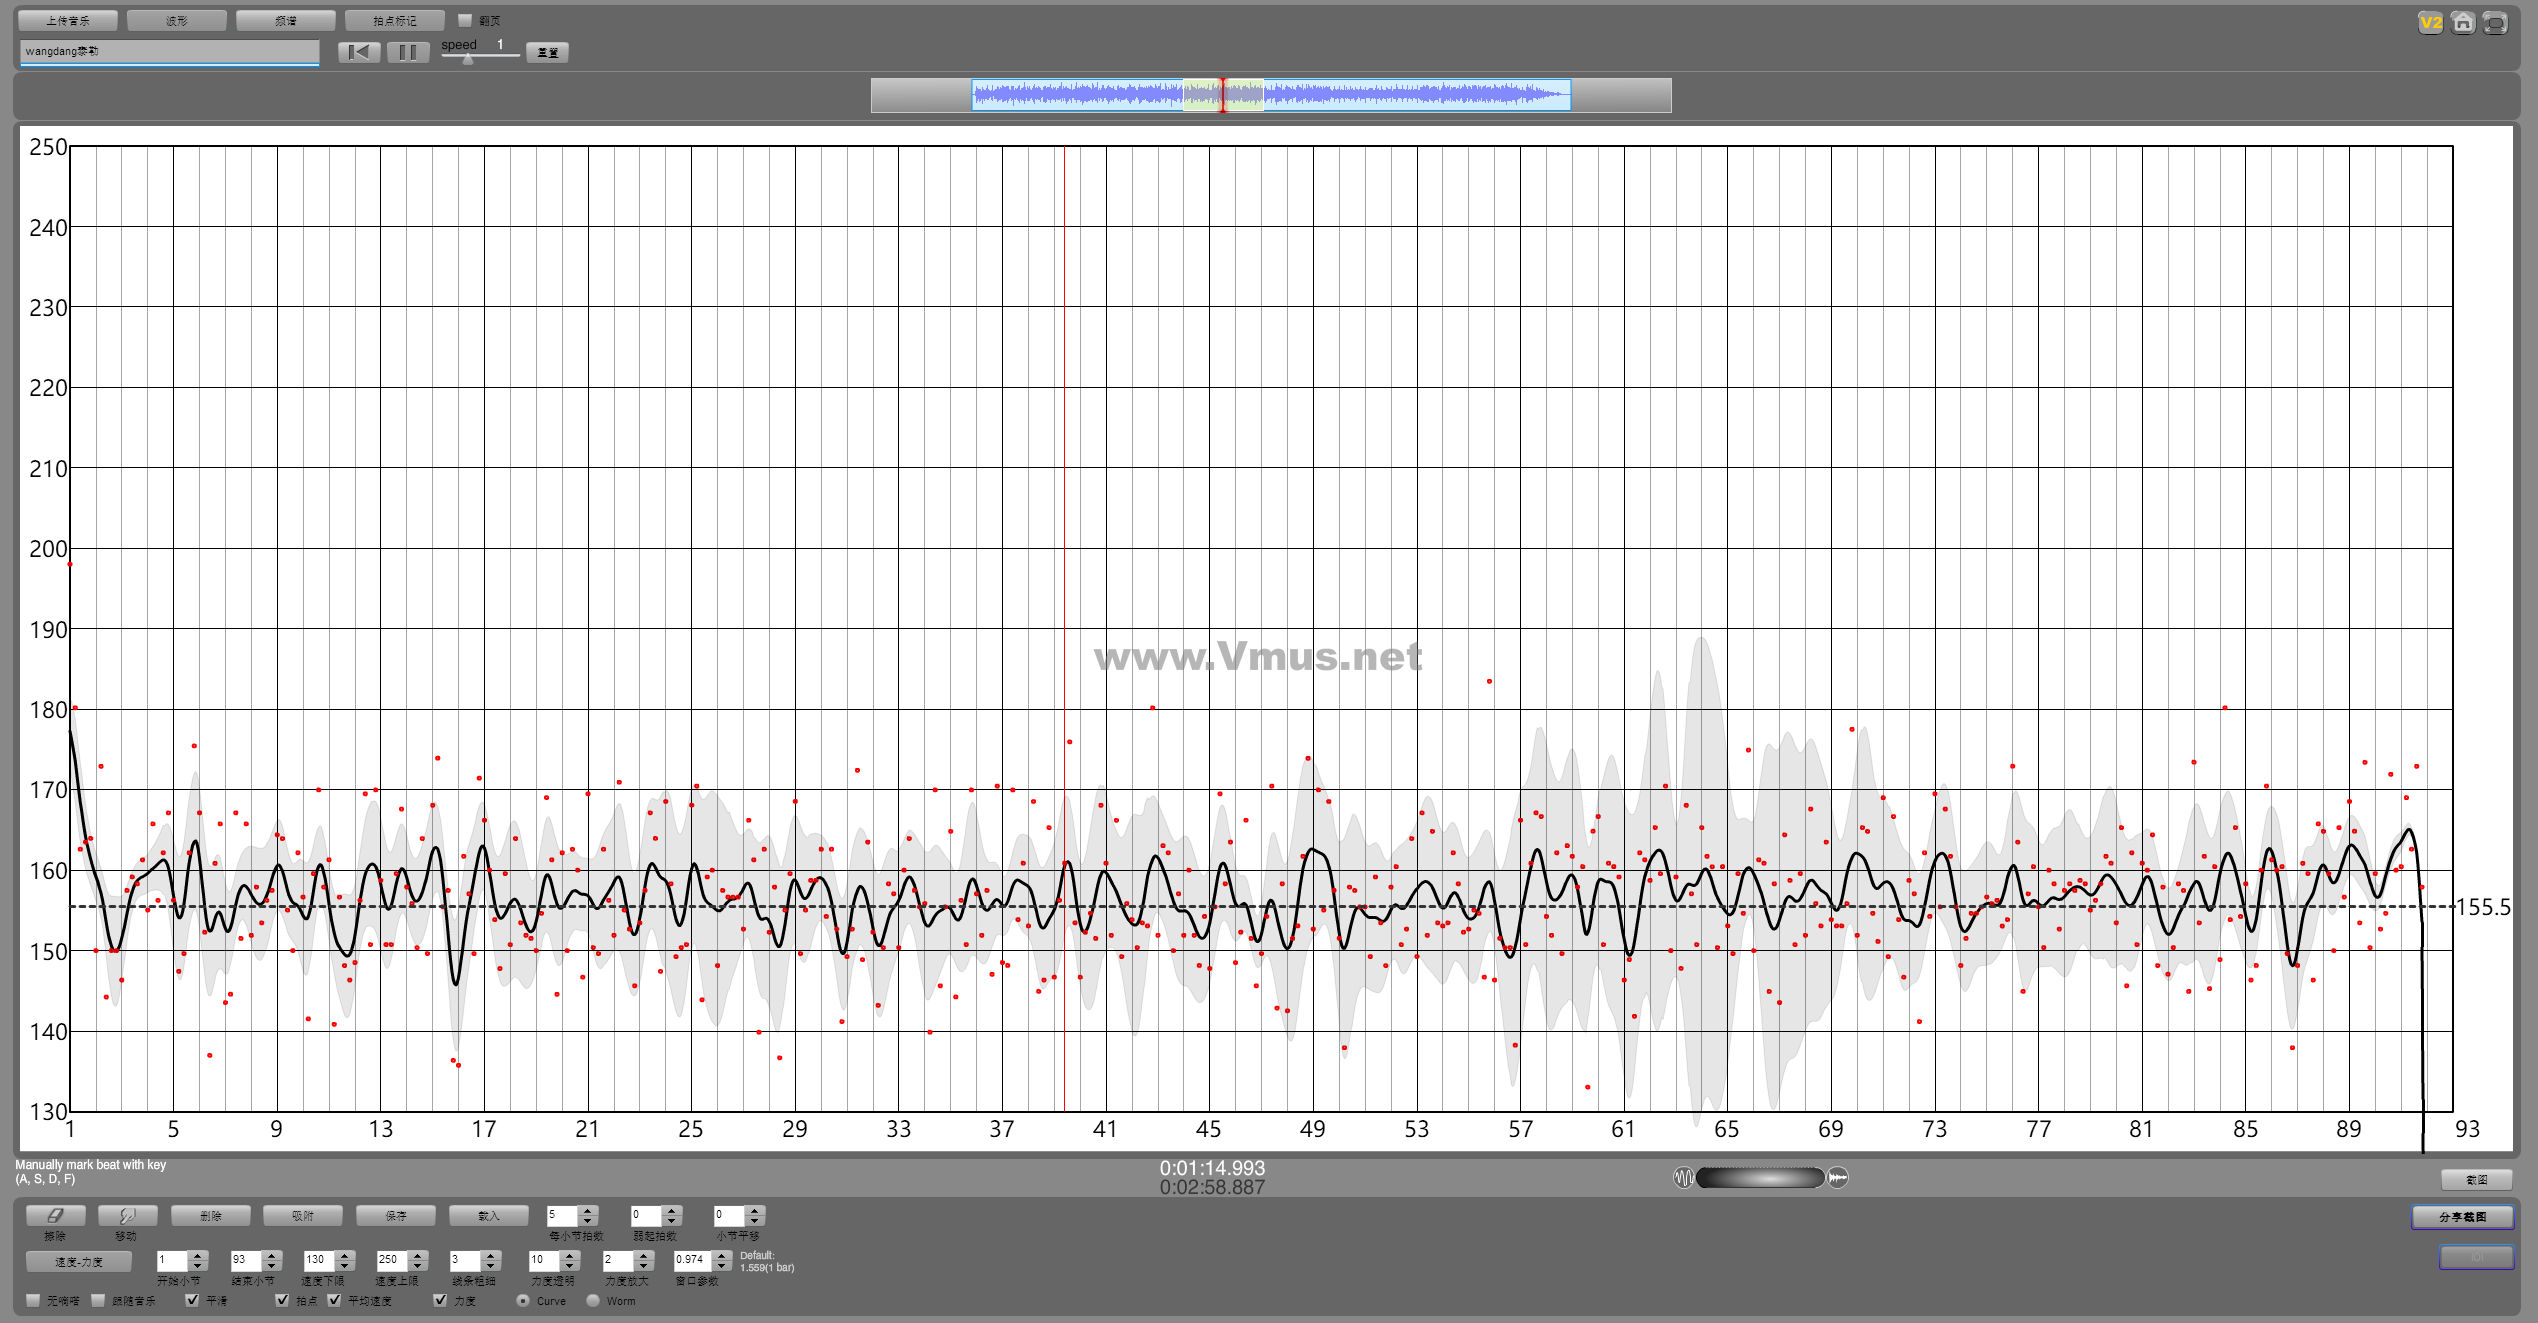This screenshot has height=1323, width=2538.
Task: Click the eraser (擦除) tool icon
Action: (x=55, y=1215)
